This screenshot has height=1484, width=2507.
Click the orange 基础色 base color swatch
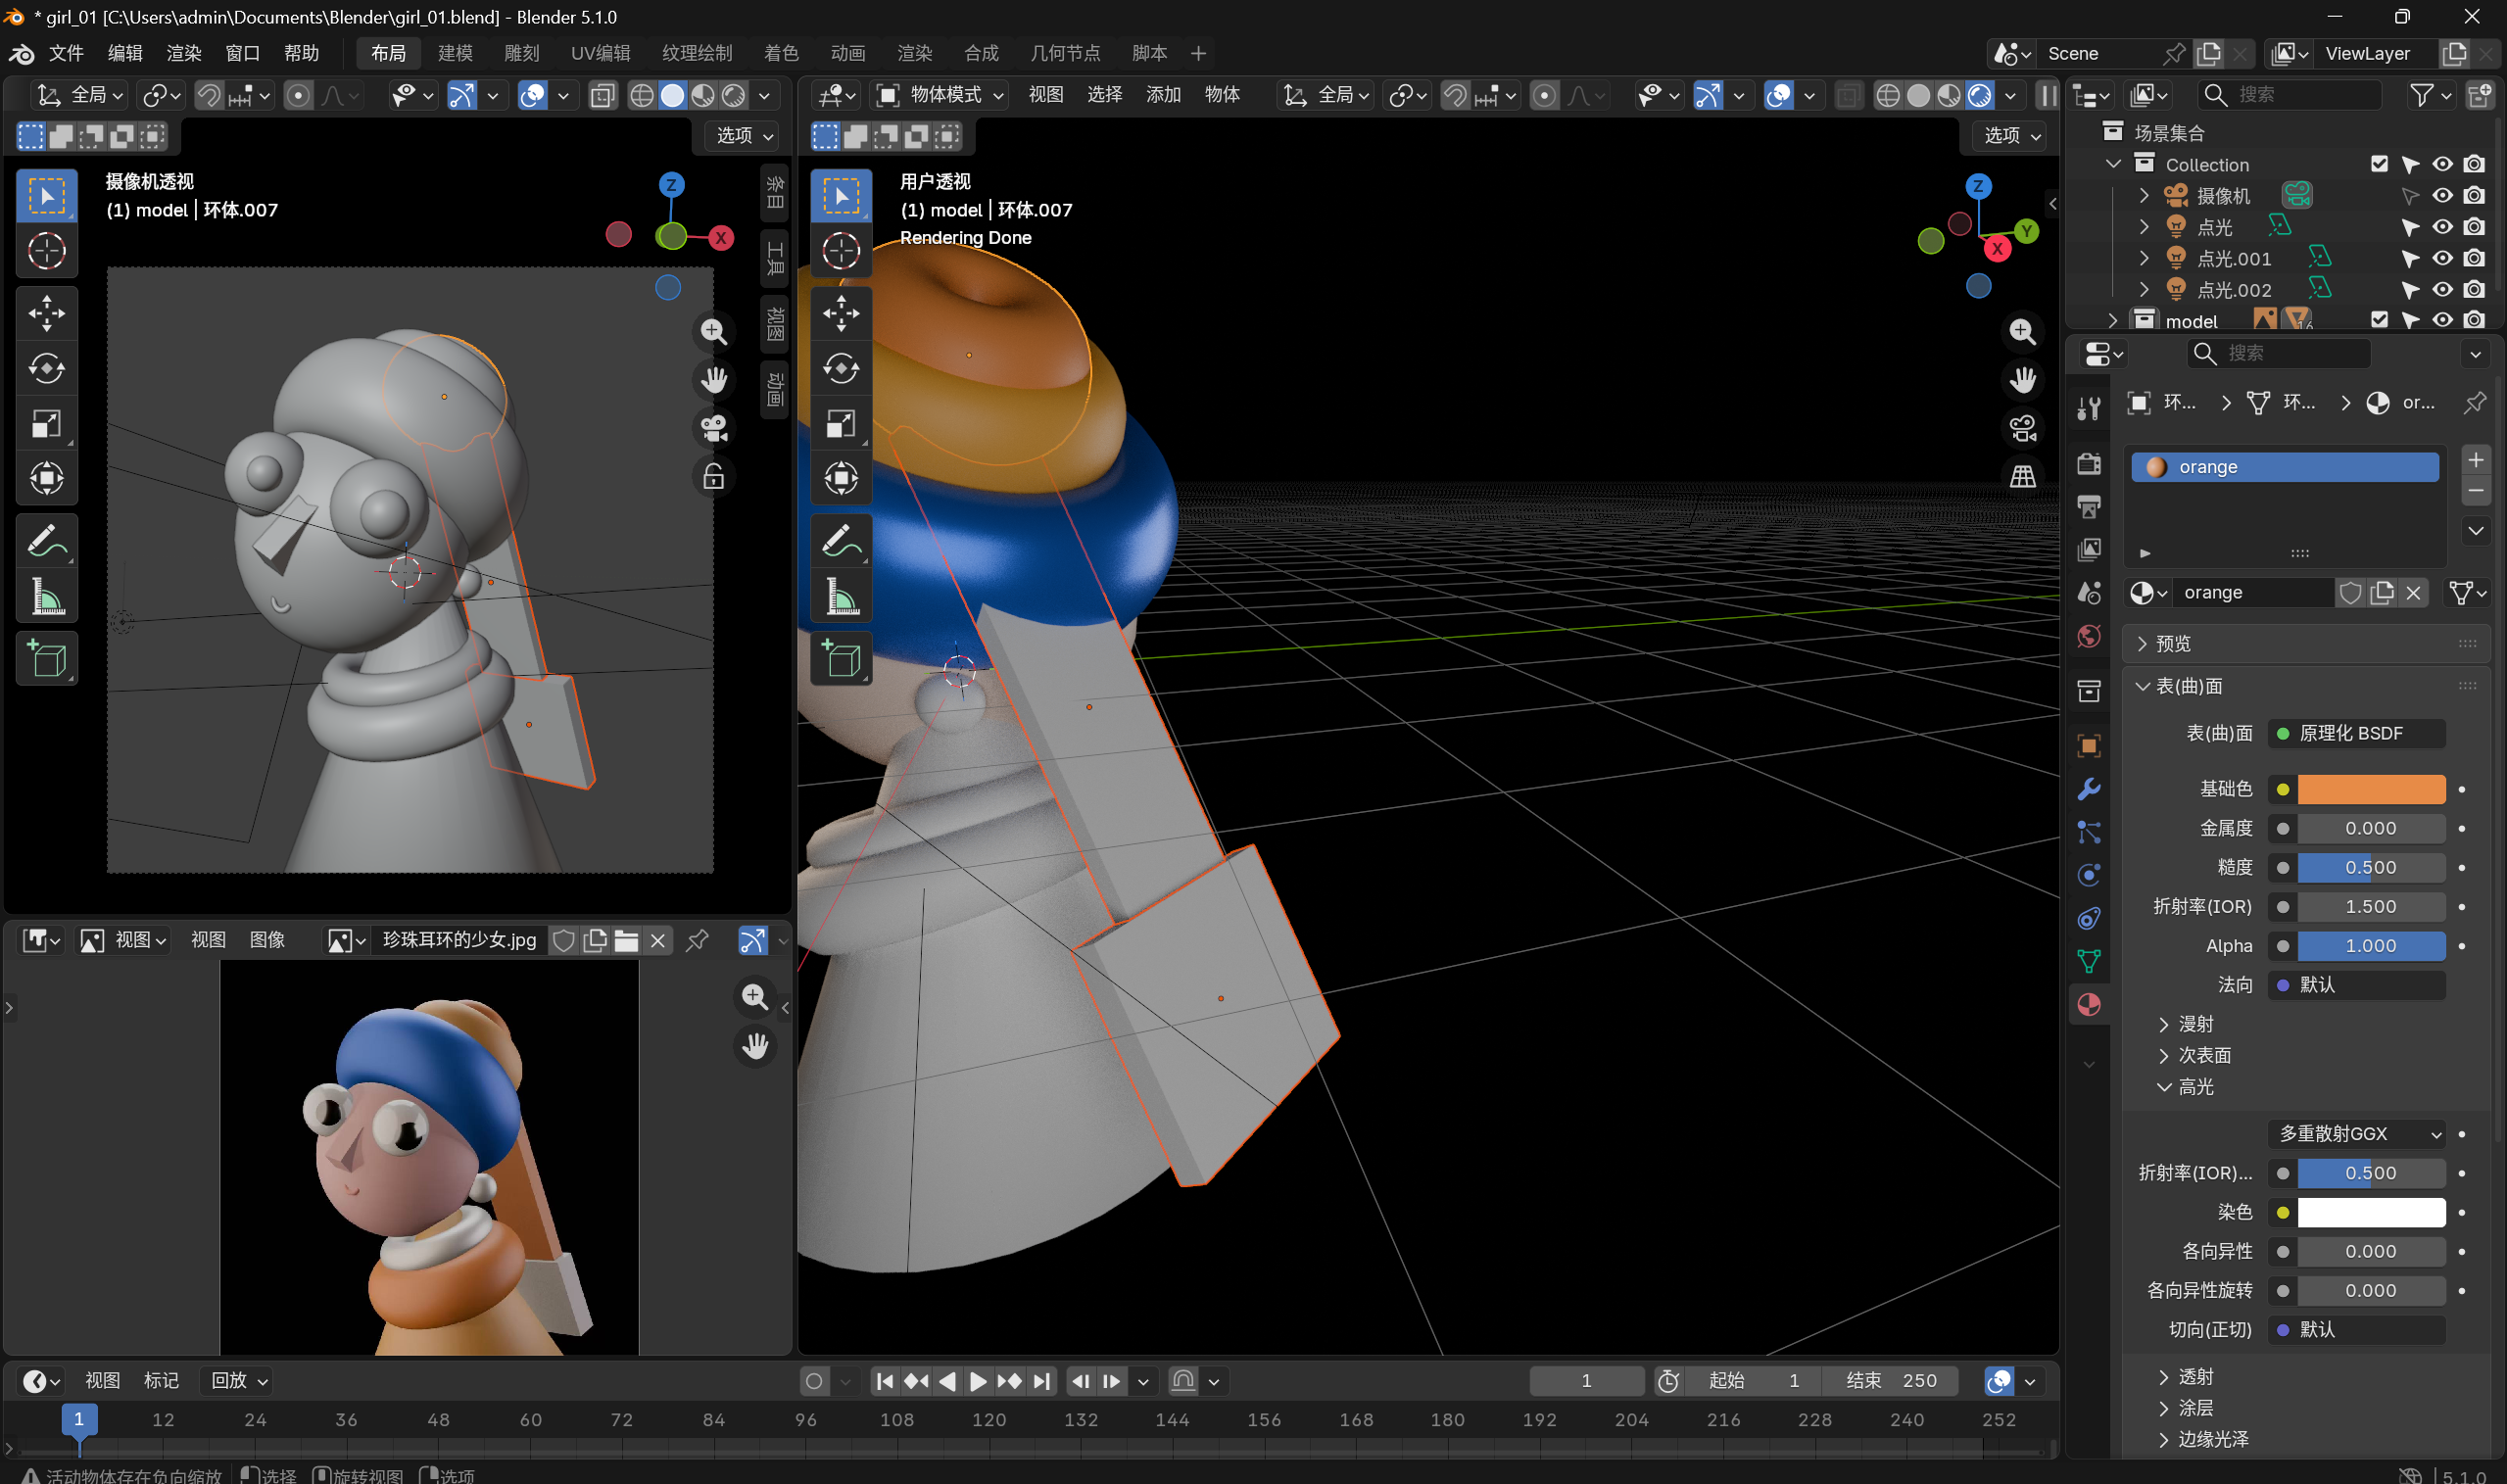(2370, 789)
